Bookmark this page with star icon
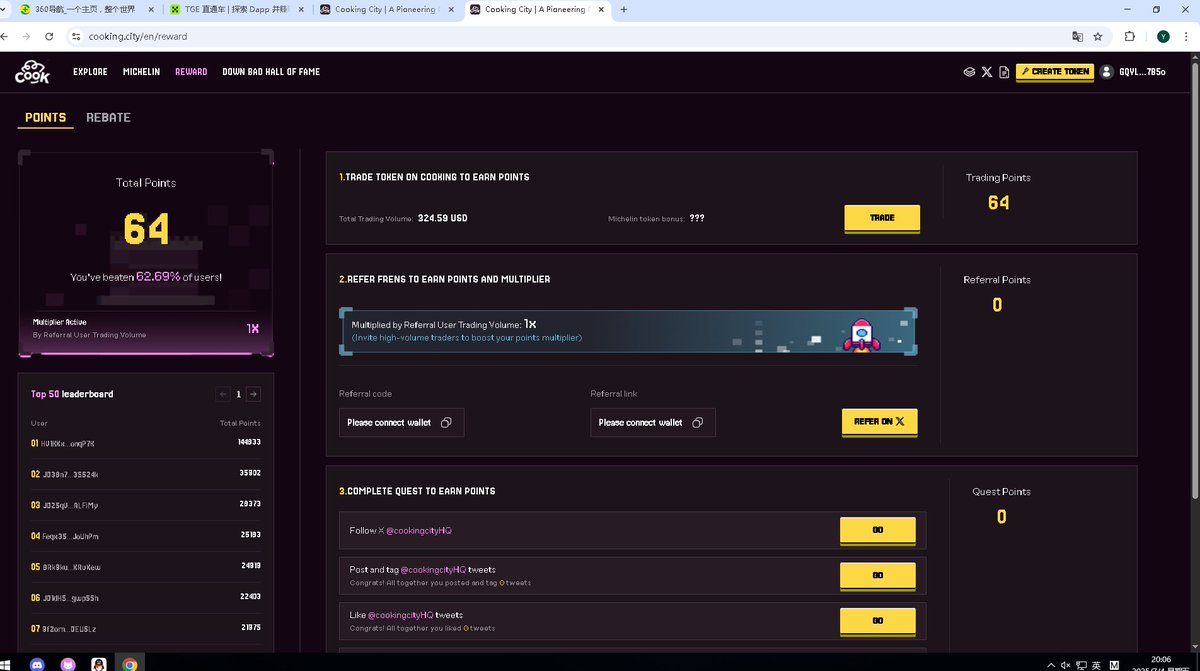This screenshot has height=671, width=1200. tap(1098, 36)
